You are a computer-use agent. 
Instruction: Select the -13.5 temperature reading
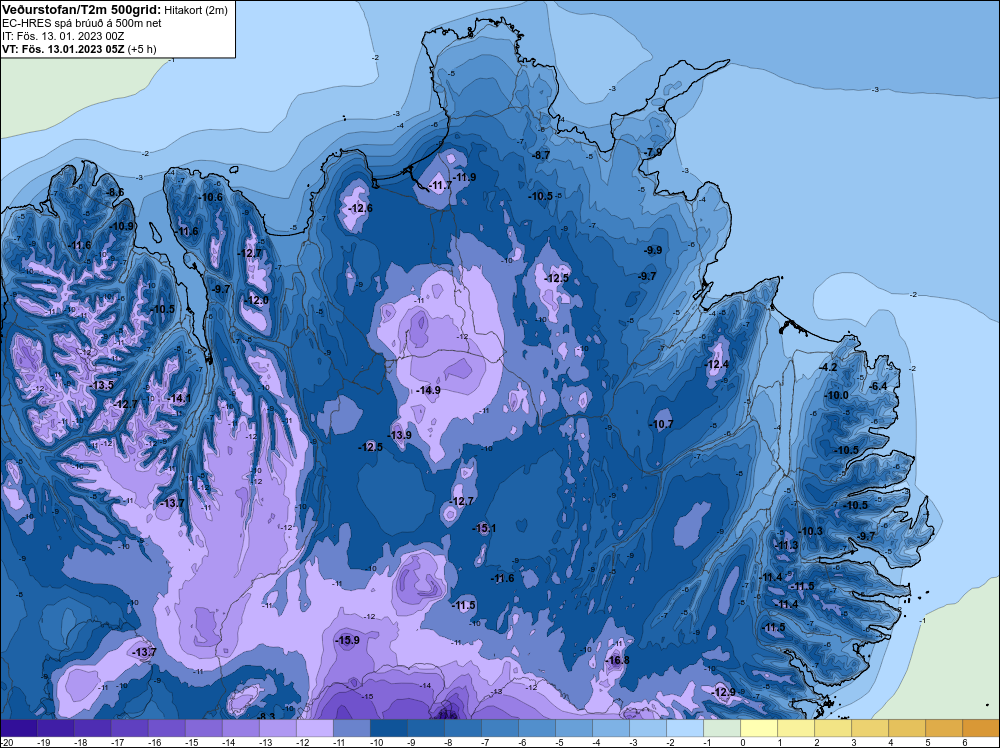pos(101,385)
